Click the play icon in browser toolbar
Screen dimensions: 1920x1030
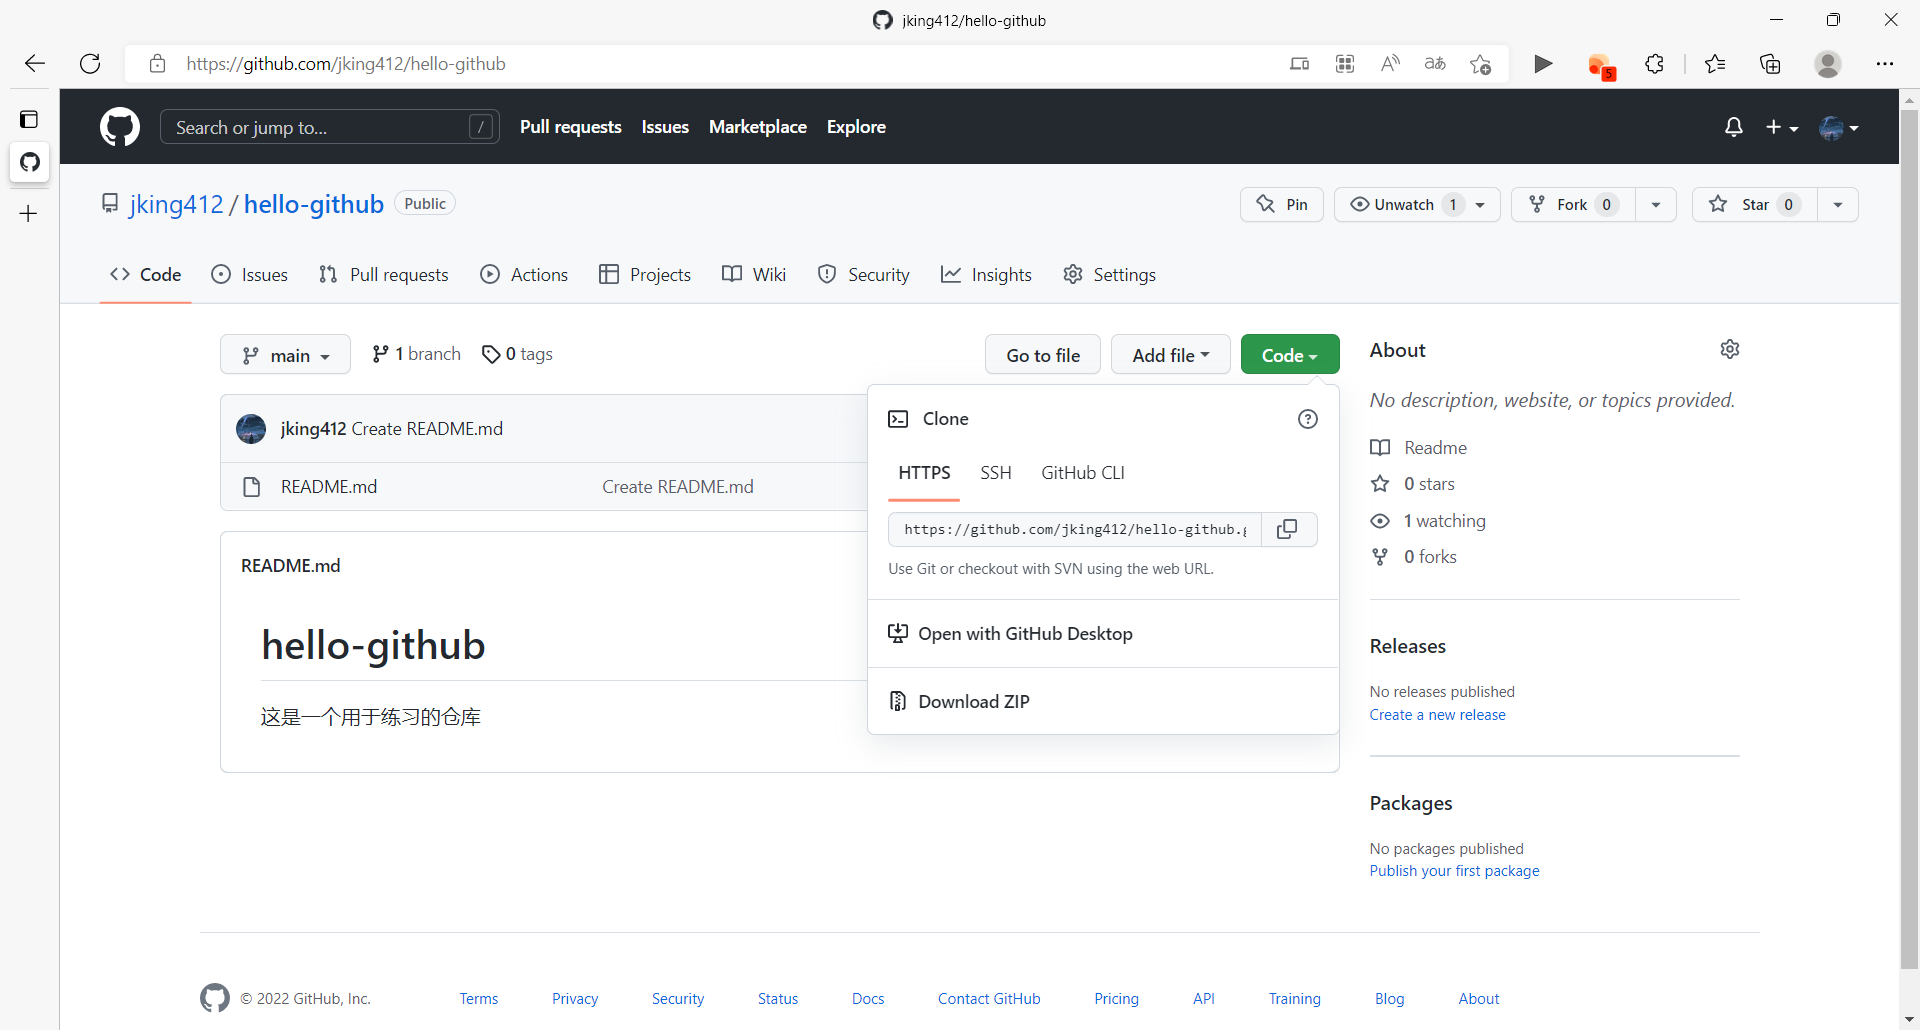[1543, 64]
